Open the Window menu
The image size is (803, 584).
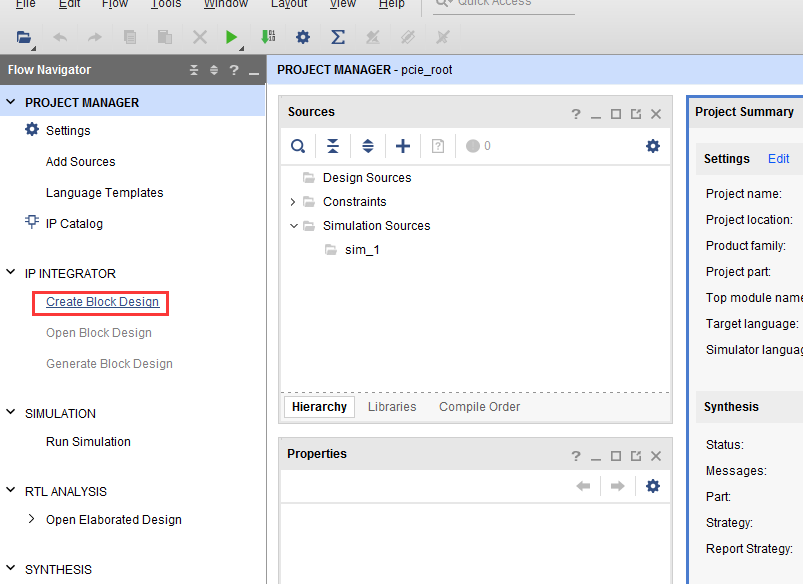point(226,4)
